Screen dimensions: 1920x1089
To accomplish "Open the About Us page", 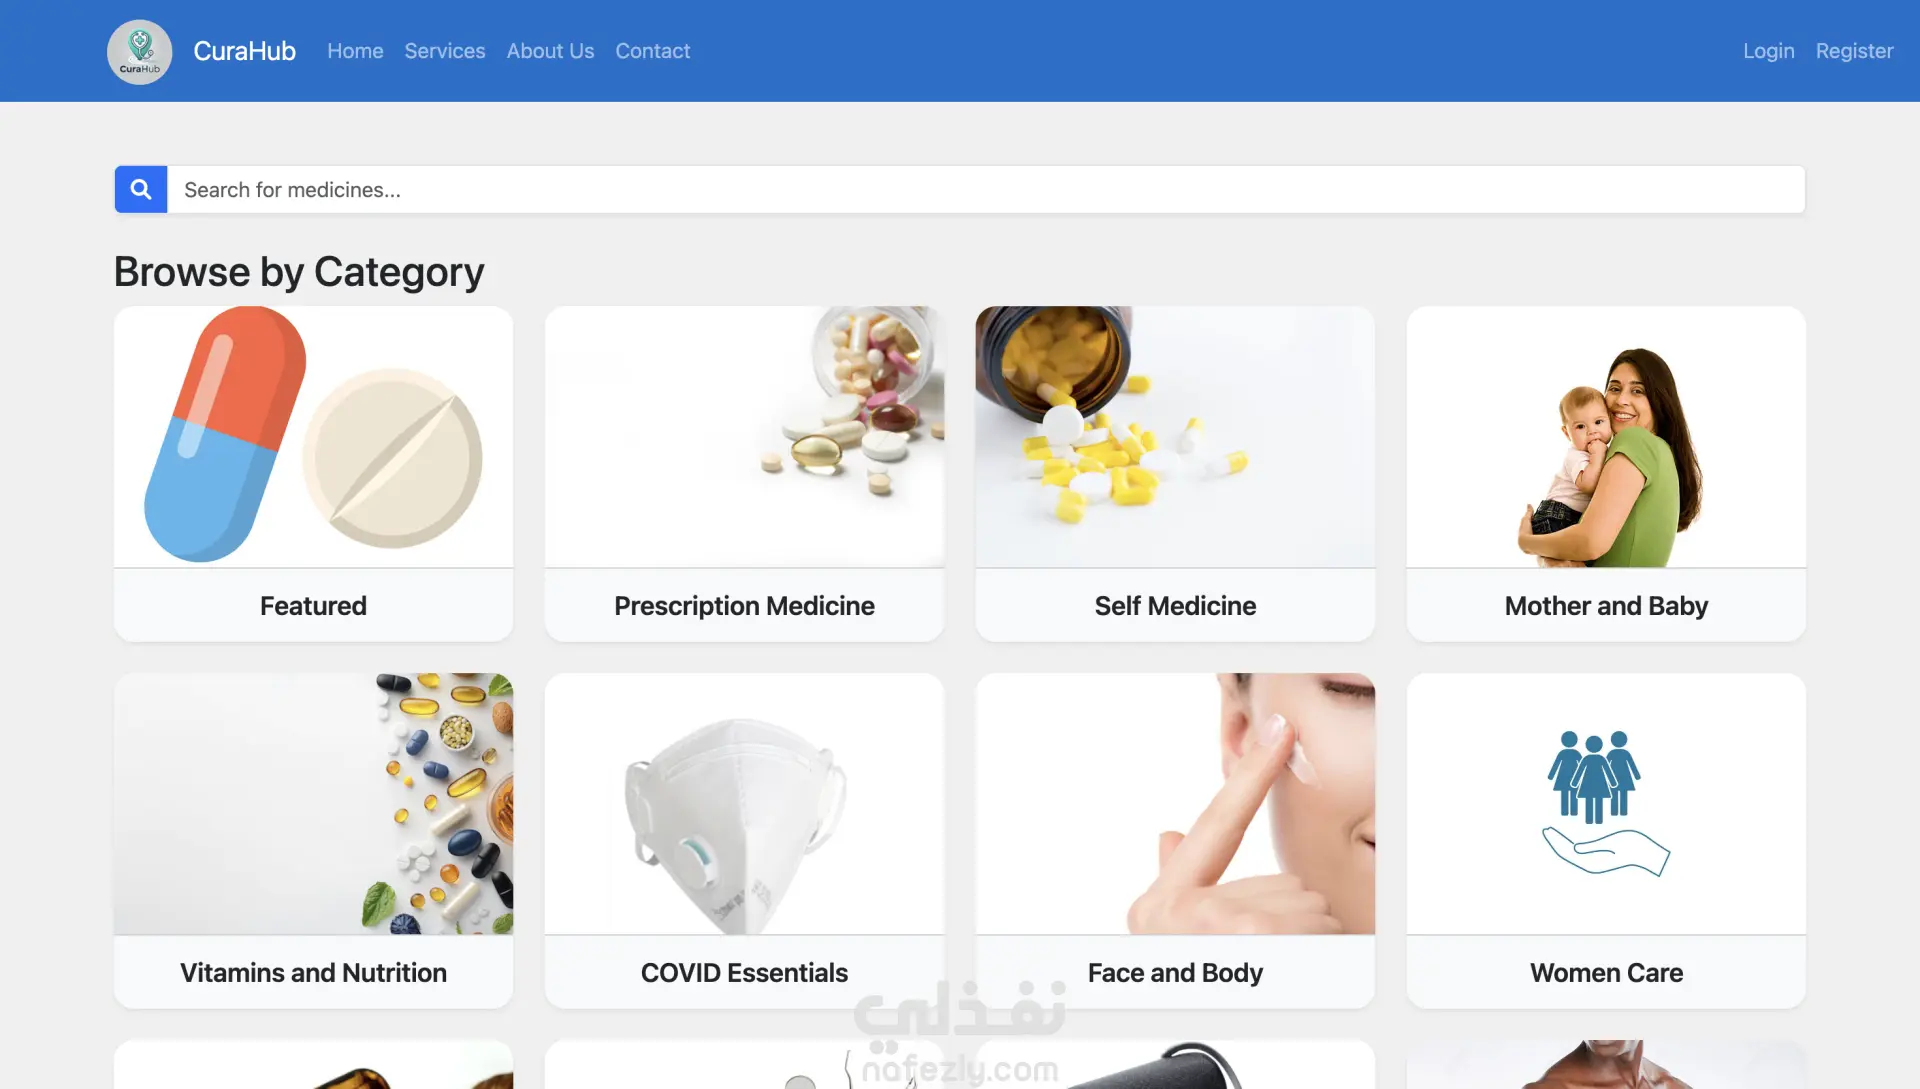I will point(550,51).
